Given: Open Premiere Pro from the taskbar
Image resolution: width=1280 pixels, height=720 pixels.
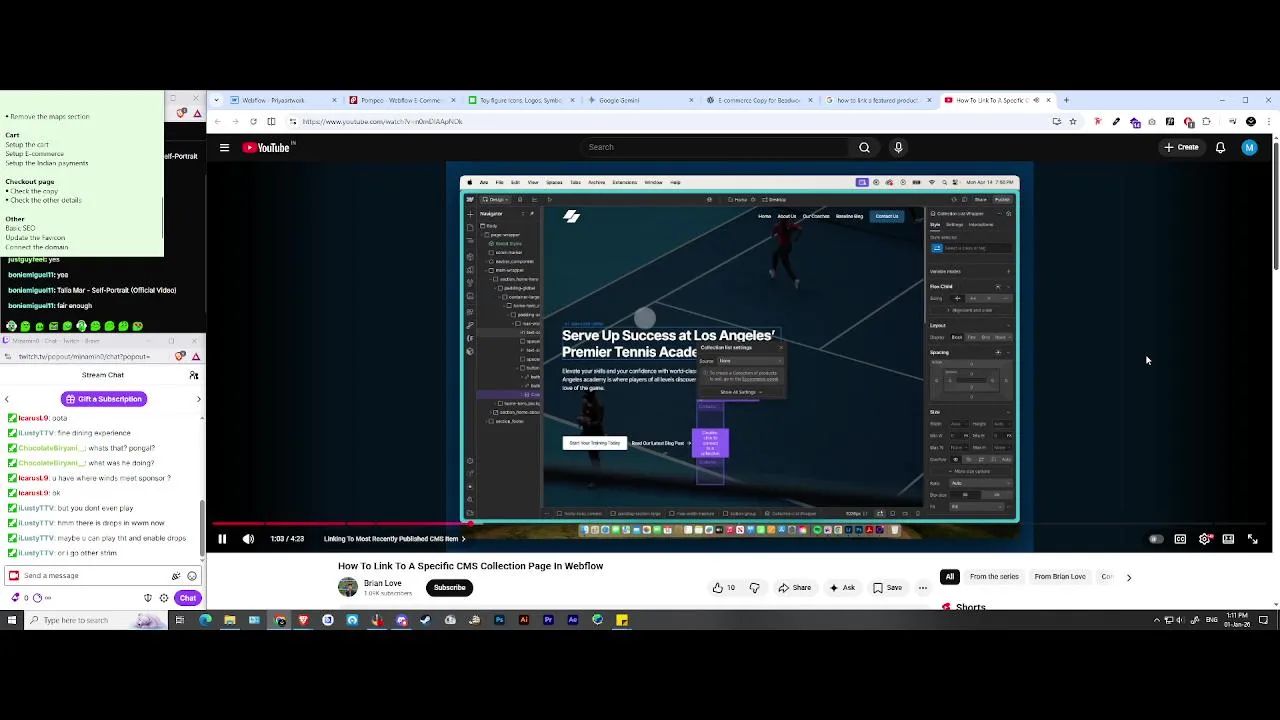Looking at the screenshot, I should 548,620.
